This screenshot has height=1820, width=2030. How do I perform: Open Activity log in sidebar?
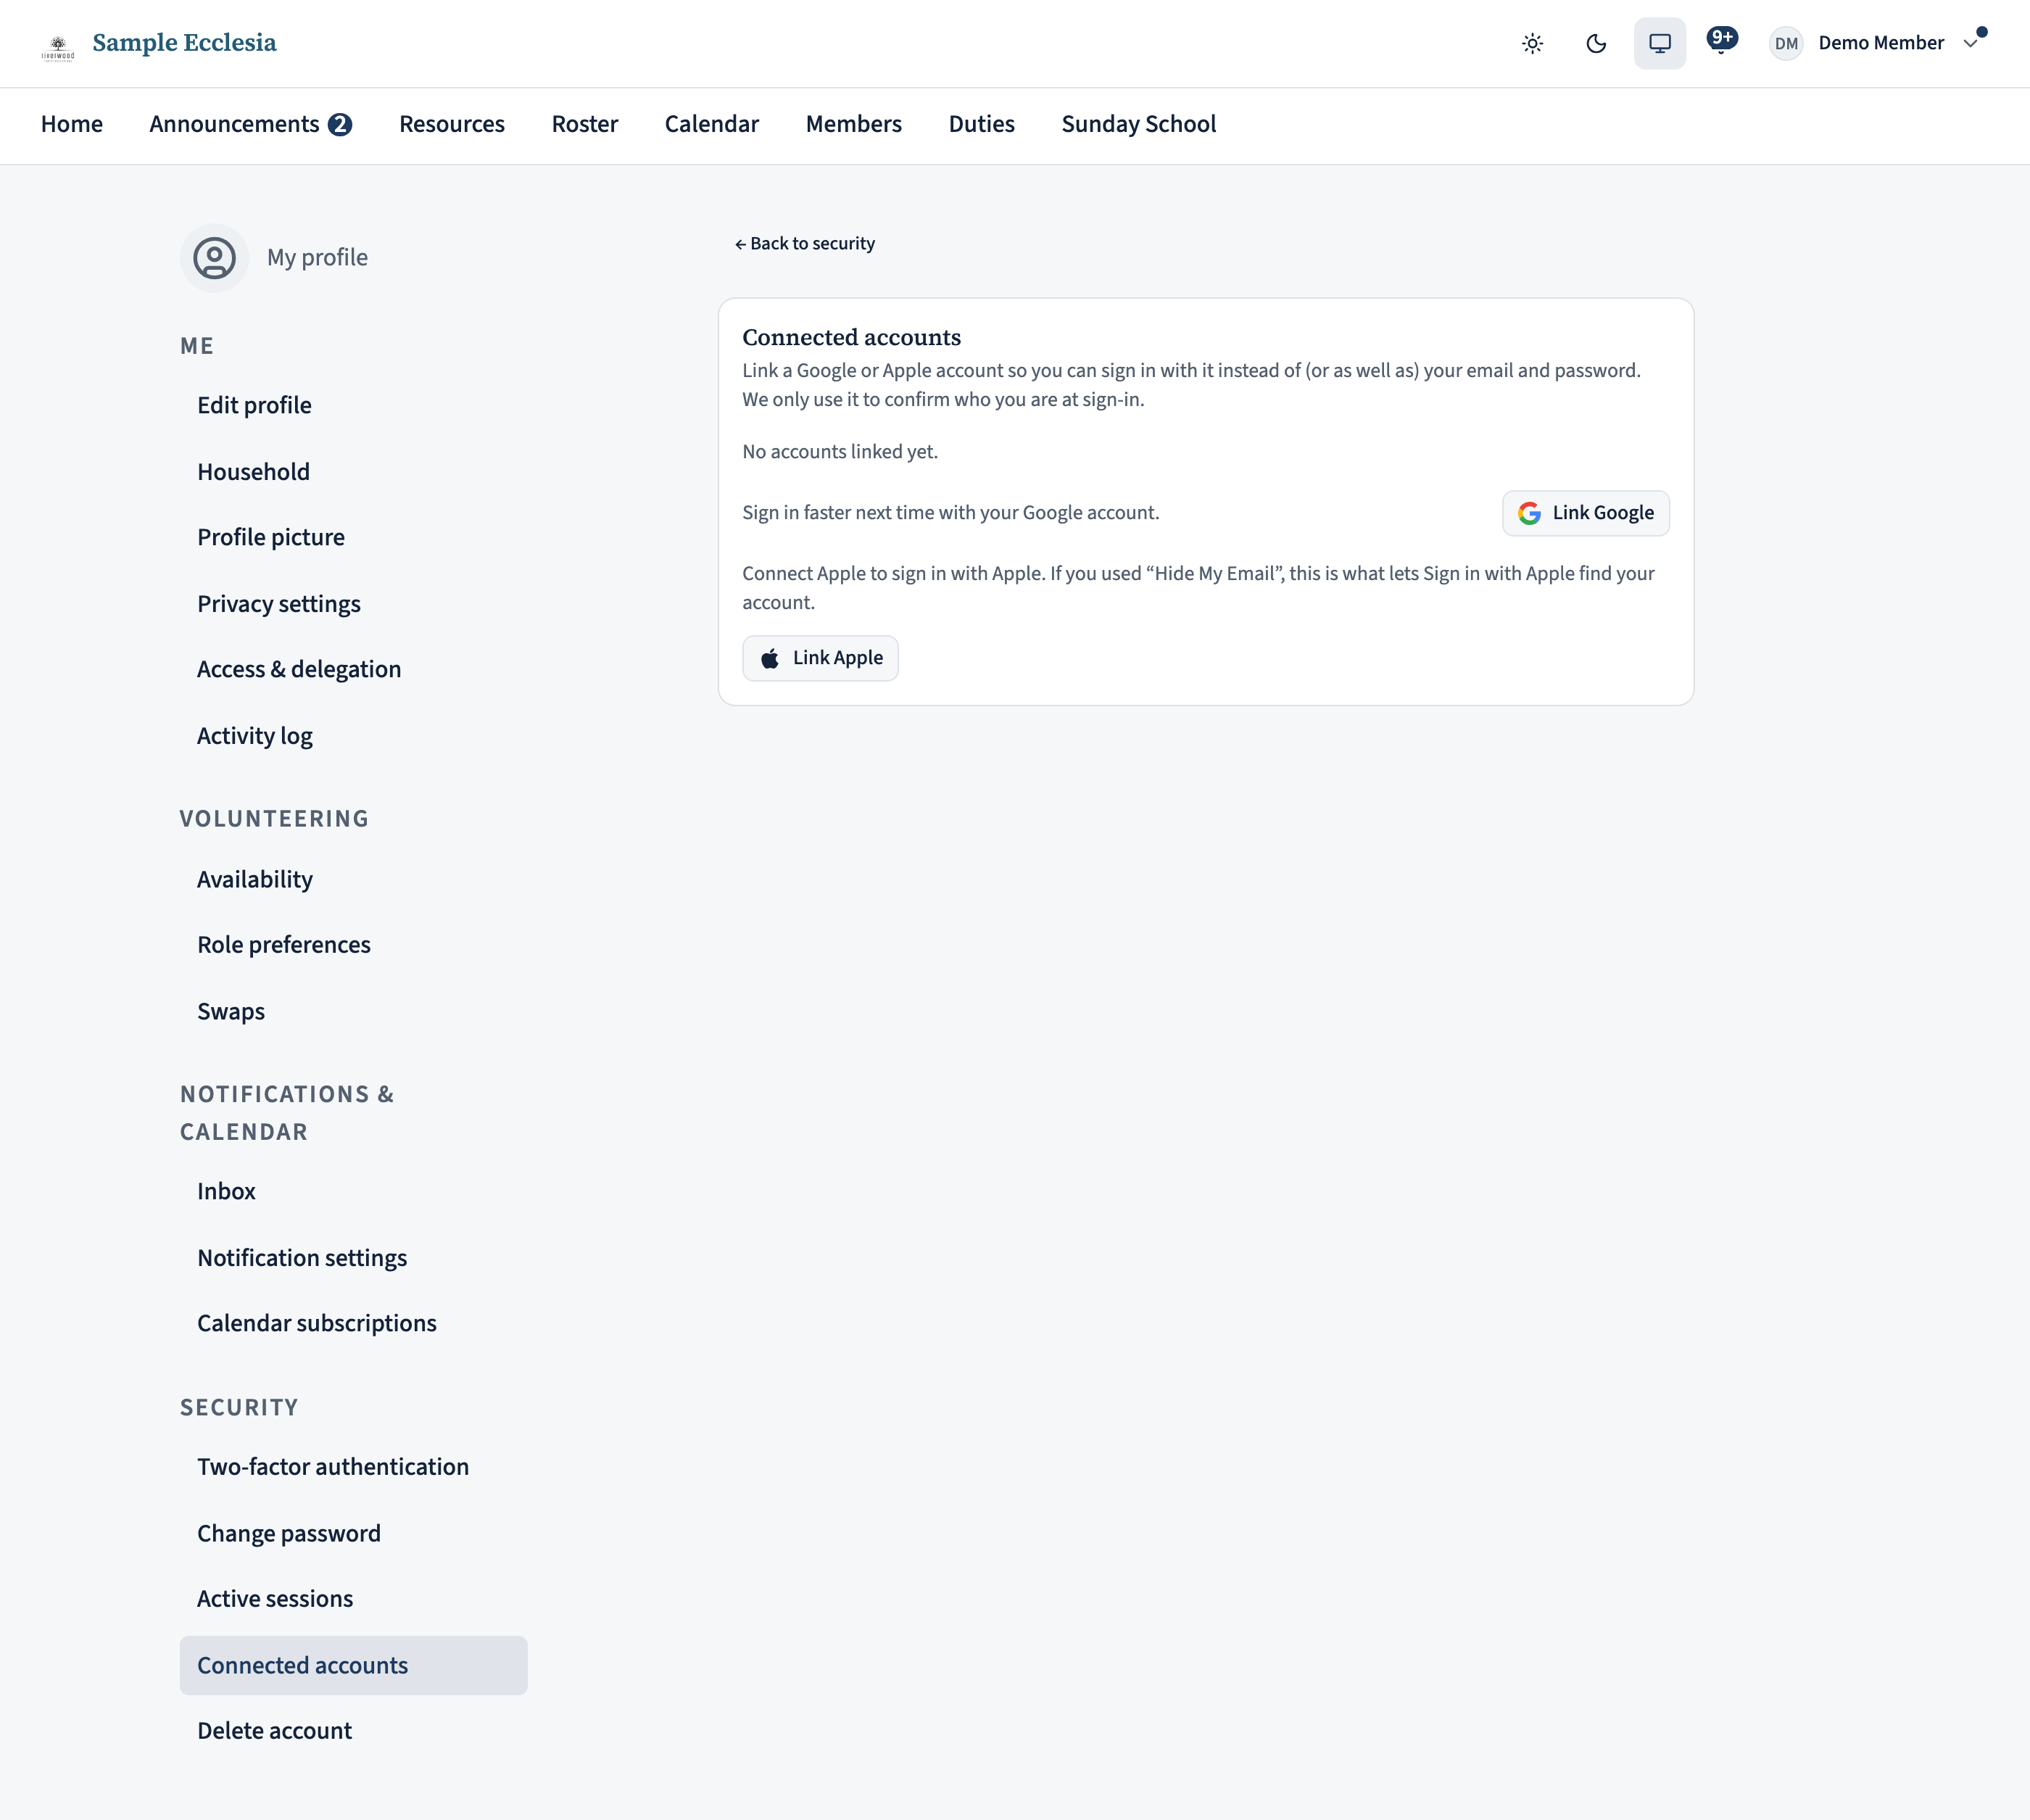[353, 736]
